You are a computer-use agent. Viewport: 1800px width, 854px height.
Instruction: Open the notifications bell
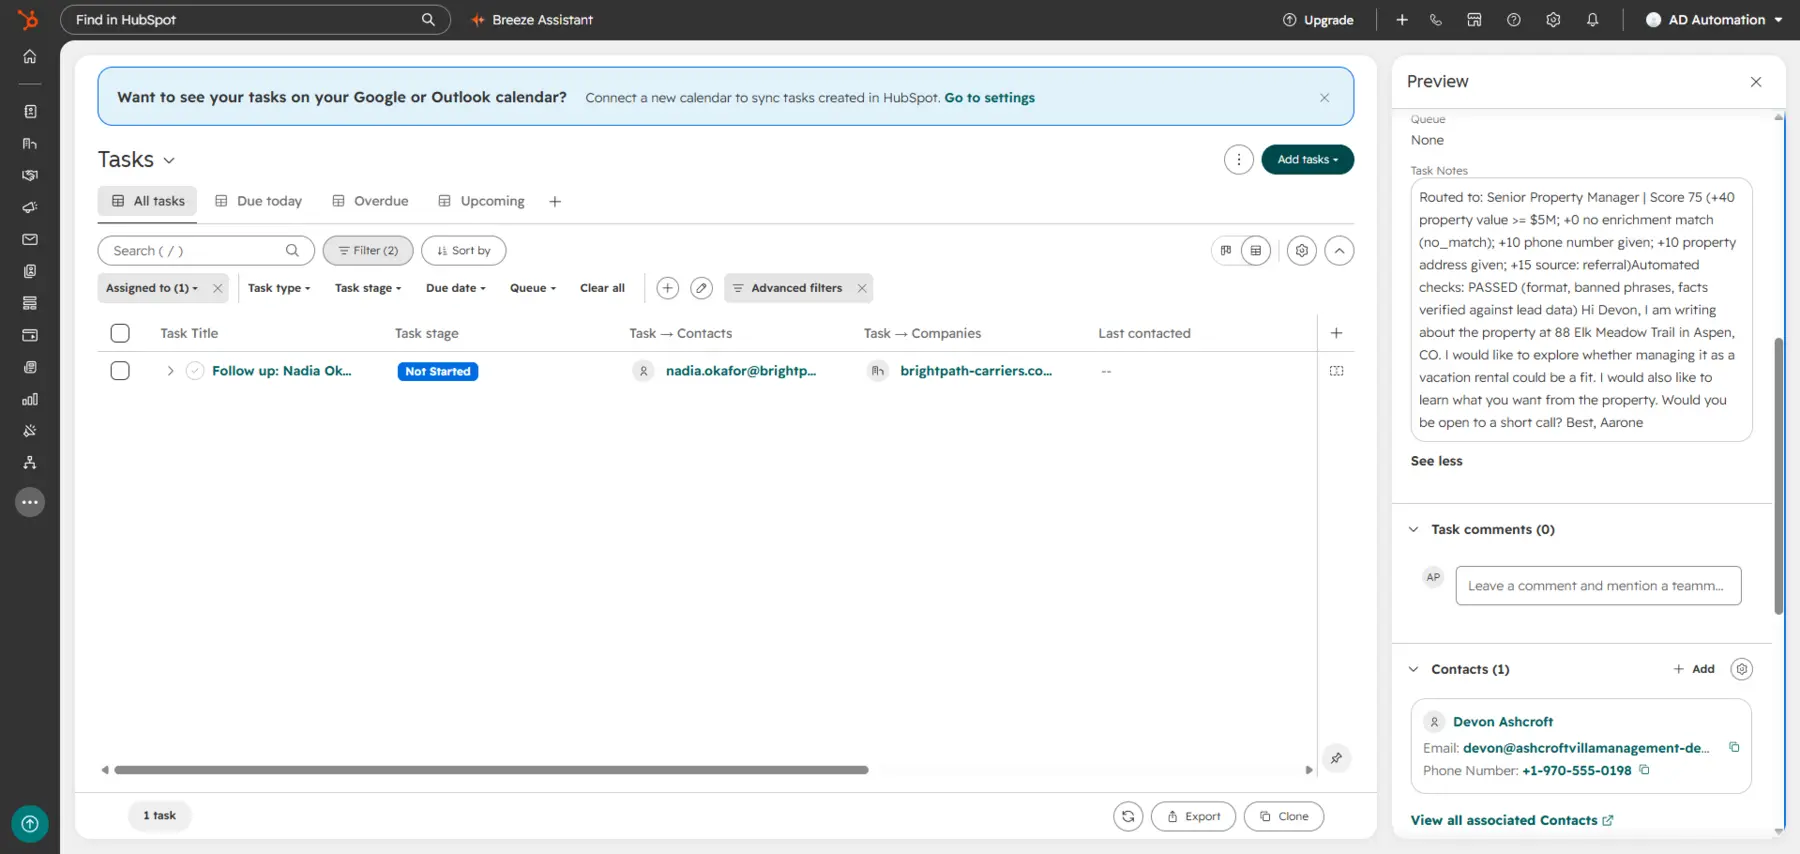[x=1592, y=20]
